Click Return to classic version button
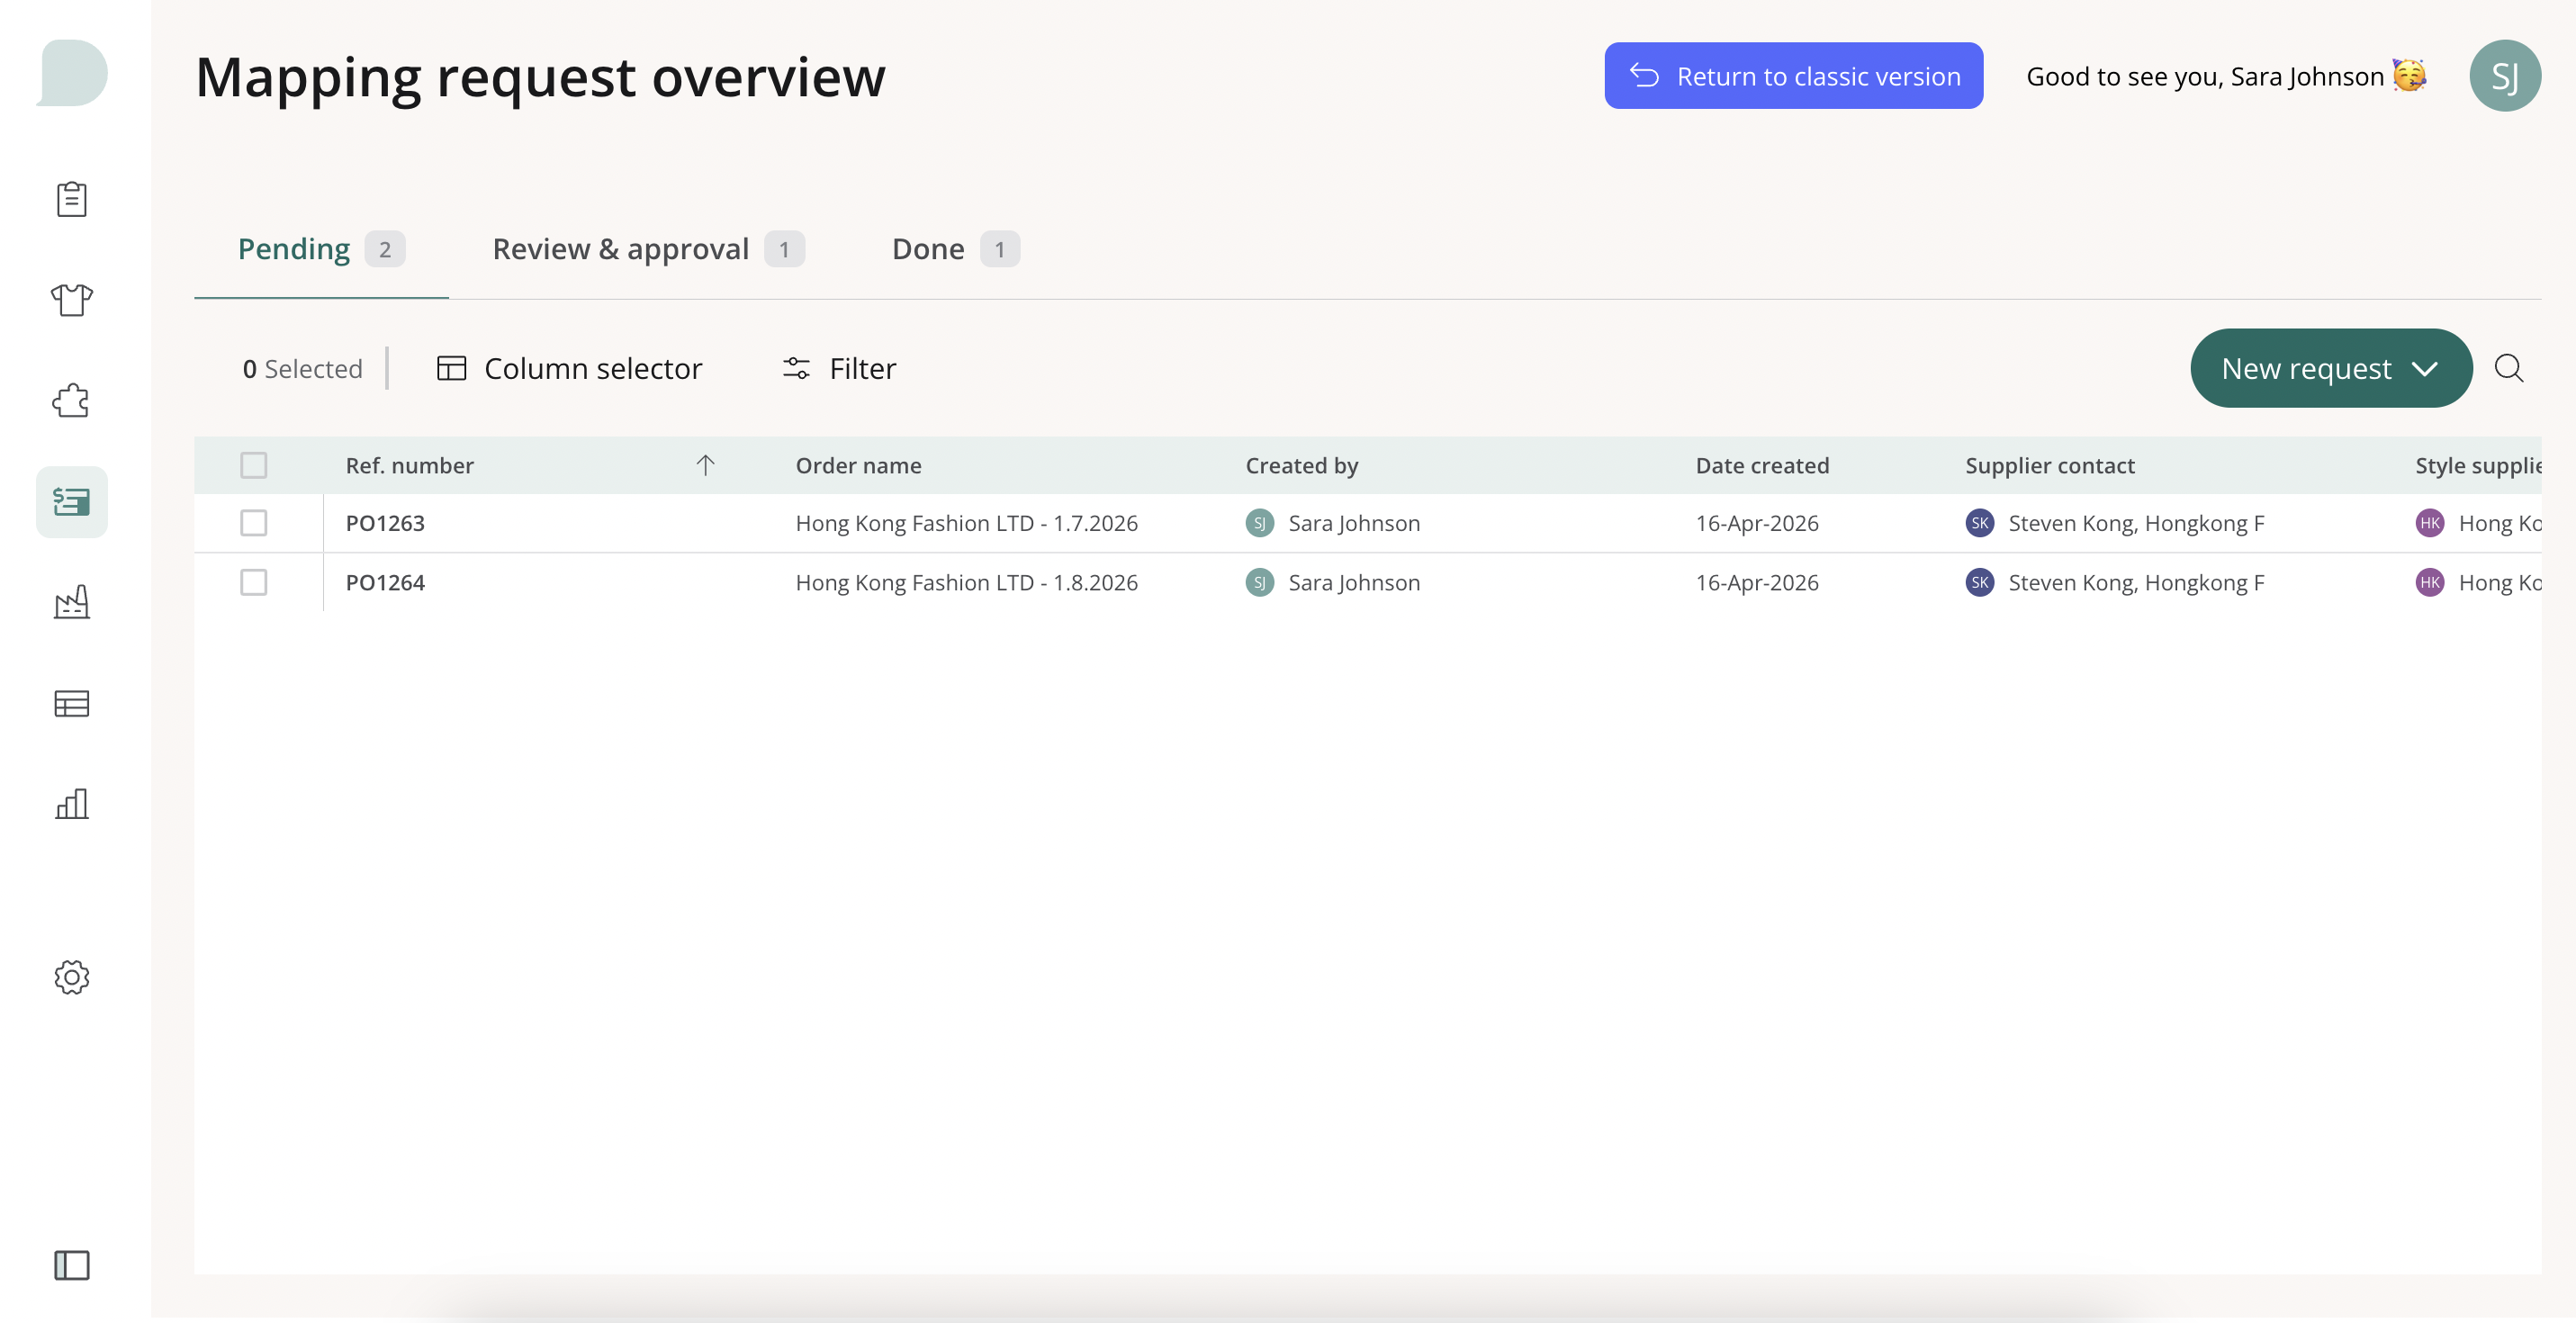 pos(1794,76)
